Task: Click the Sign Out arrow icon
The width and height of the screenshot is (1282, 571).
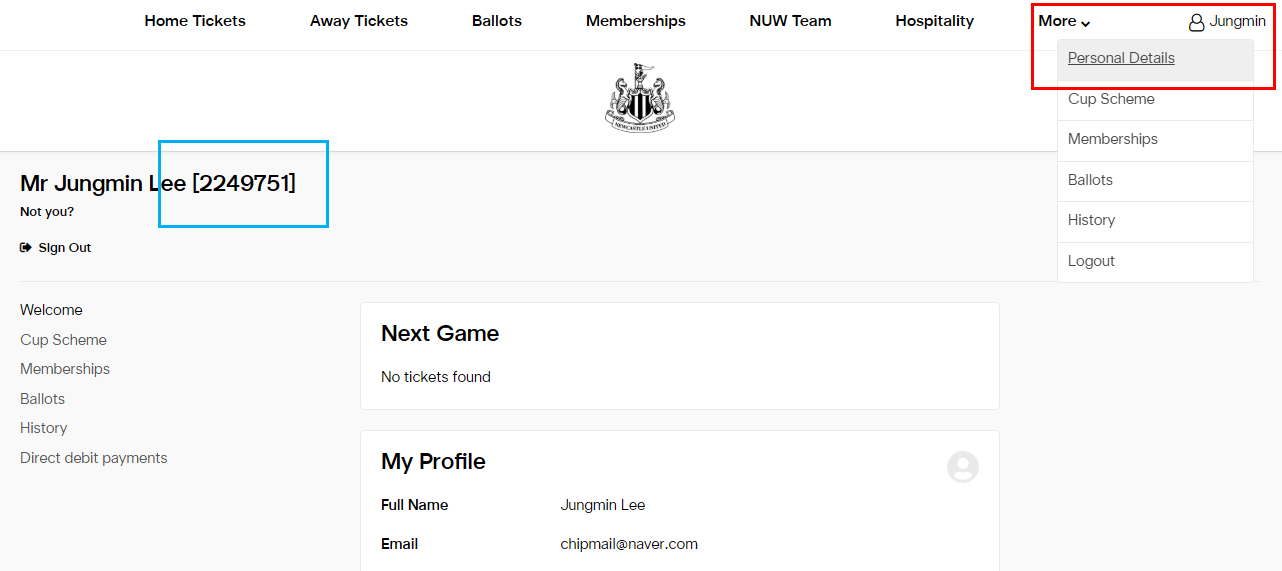Action: point(26,248)
